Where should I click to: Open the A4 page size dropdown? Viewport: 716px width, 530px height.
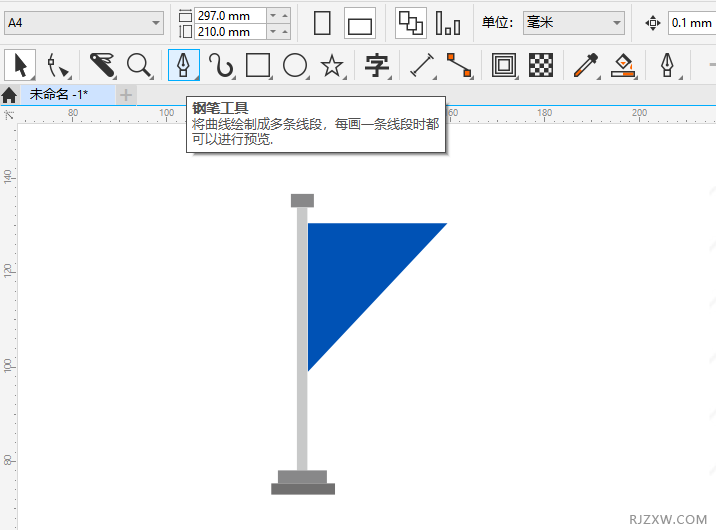pos(84,22)
